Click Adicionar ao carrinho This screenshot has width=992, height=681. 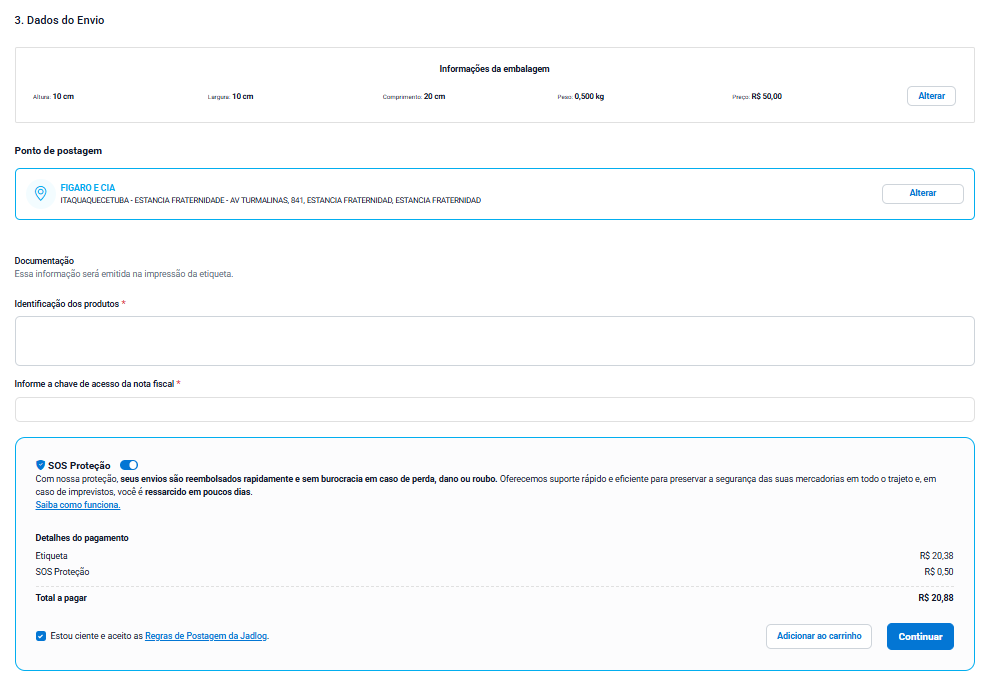coord(818,636)
